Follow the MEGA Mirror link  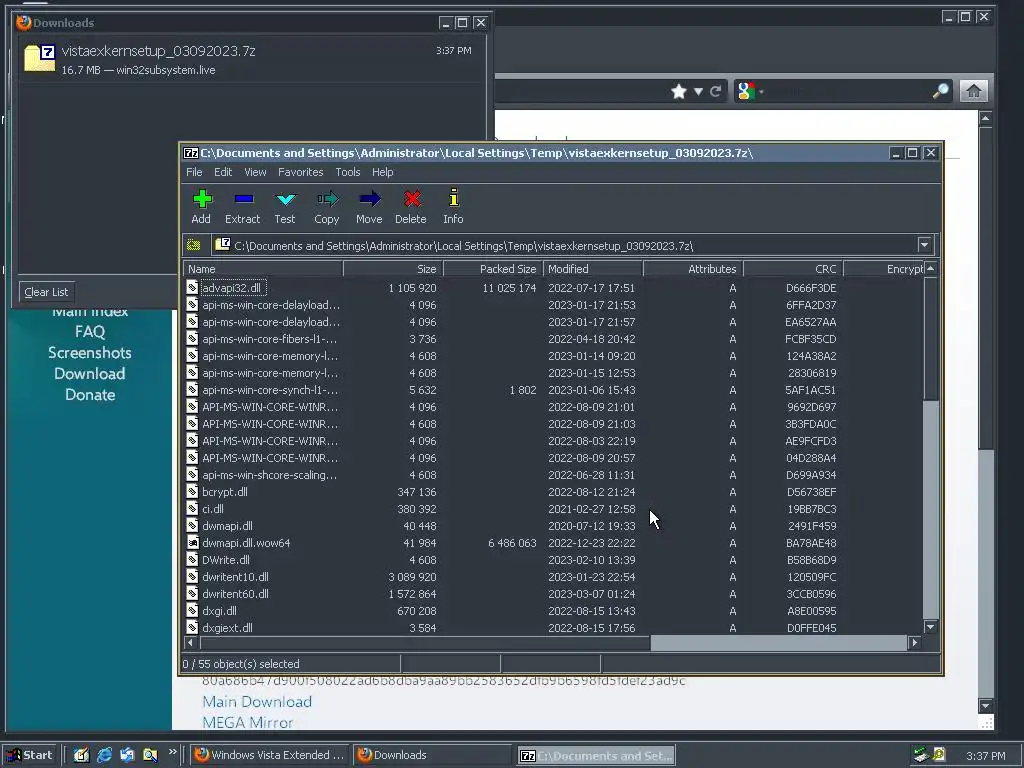point(248,722)
